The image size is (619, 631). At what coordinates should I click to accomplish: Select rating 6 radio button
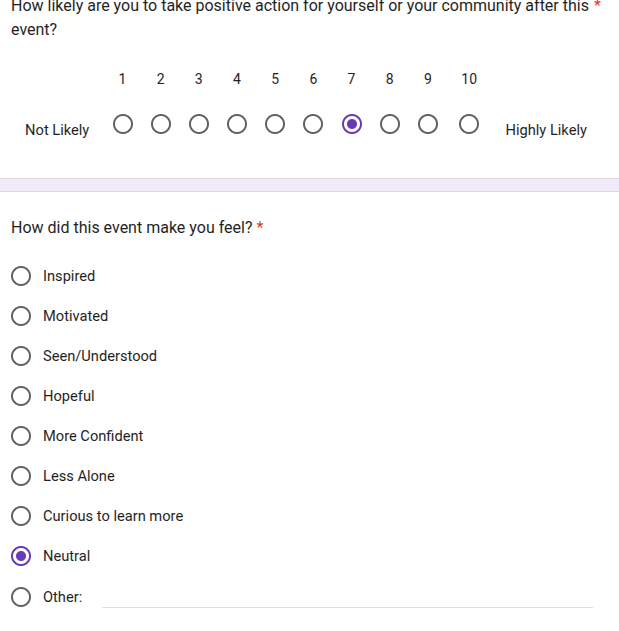coord(313,125)
